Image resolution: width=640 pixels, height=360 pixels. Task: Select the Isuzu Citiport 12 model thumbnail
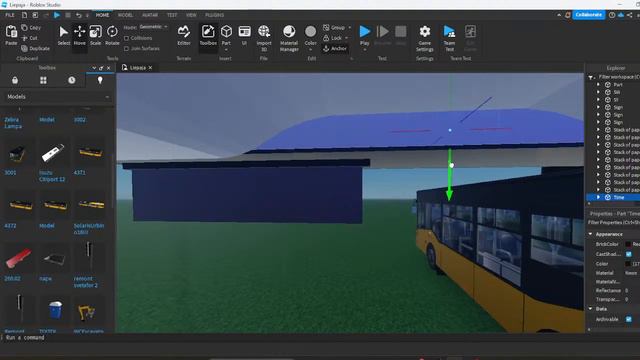(53, 153)
